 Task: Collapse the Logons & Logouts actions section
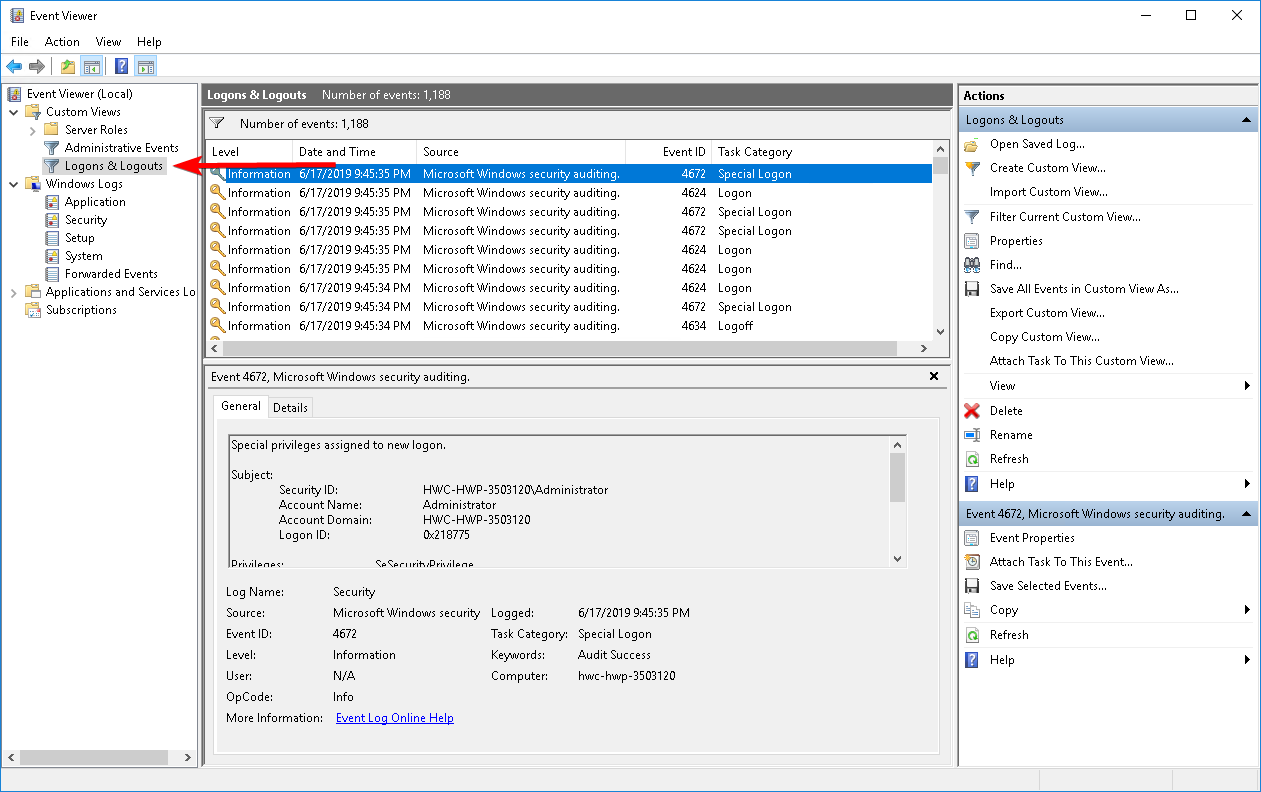(1246, 120)
